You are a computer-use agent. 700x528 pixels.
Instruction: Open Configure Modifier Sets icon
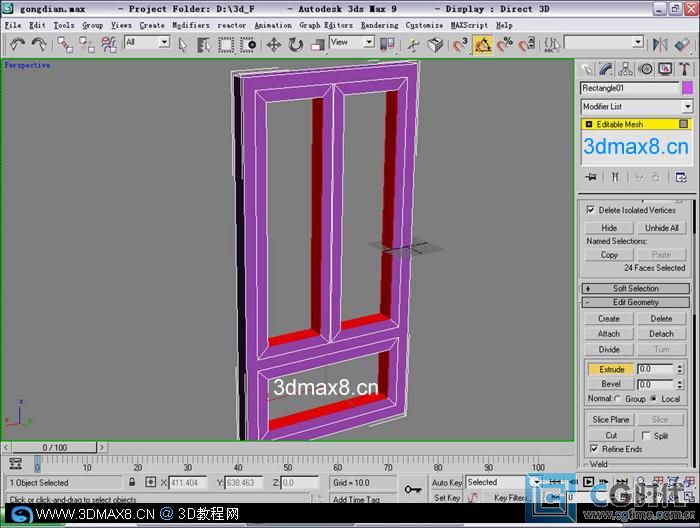pyautogui.click(x=681, y=177)
